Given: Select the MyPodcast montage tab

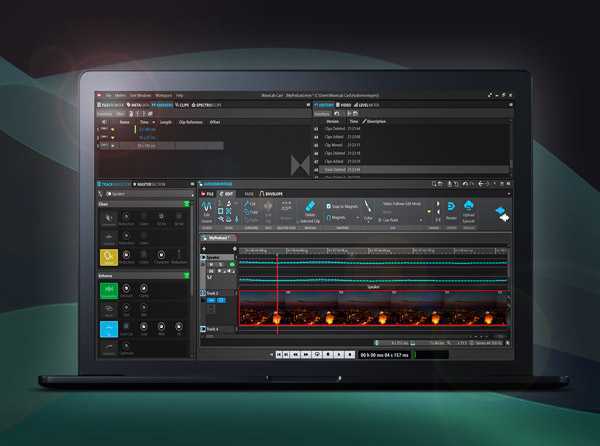Looking at the screenshot, I should point(218,238).
